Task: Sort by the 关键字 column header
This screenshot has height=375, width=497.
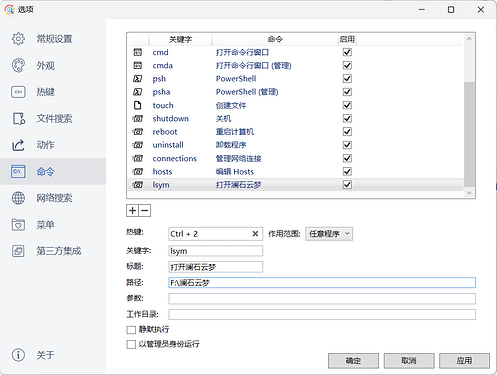Action: click(x=180, y=39)
